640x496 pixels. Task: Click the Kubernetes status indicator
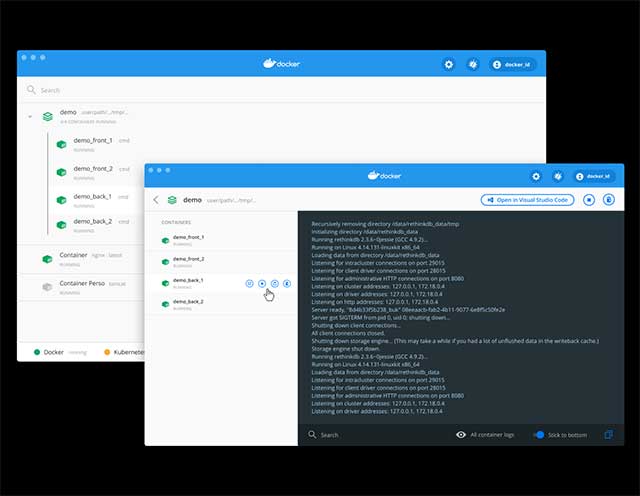click(124, 352)
